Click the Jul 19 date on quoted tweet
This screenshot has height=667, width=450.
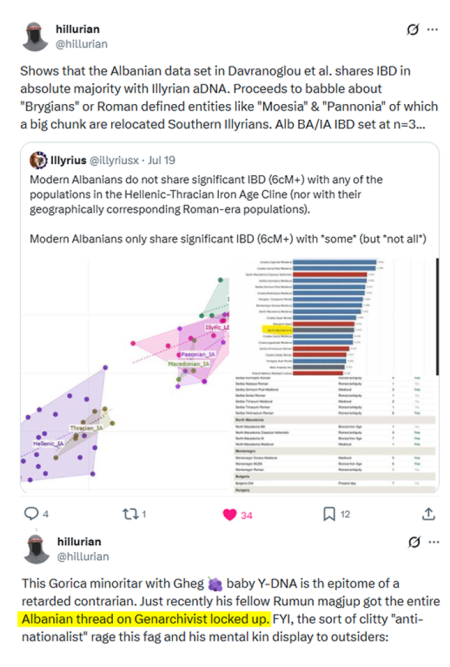[x=162, y=160]
